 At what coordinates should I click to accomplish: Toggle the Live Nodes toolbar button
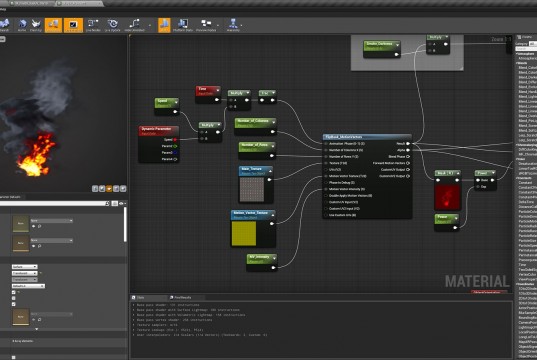[93, 24]
